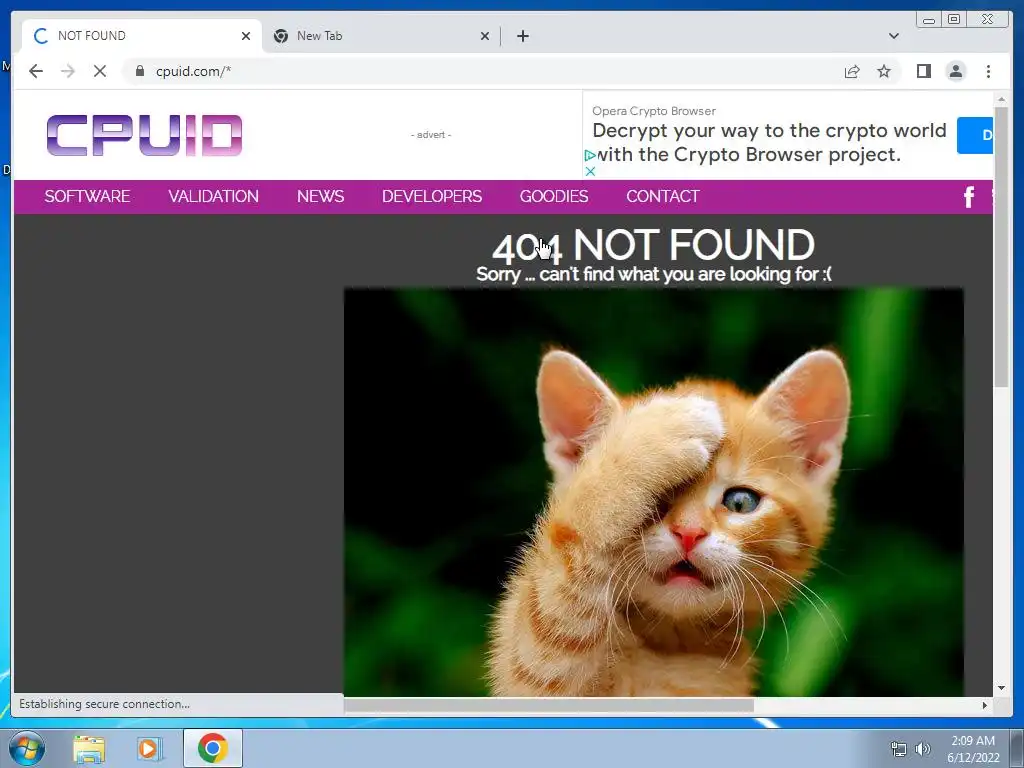Click the horizontal scrollbar right arrow
Image resolution: width=1024 pixels, height=768 pixels.
985,705
